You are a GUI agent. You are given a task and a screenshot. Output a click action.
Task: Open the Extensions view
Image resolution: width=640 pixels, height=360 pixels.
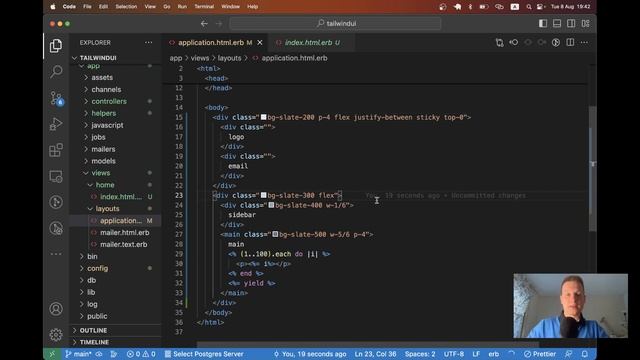coord(56,150)
